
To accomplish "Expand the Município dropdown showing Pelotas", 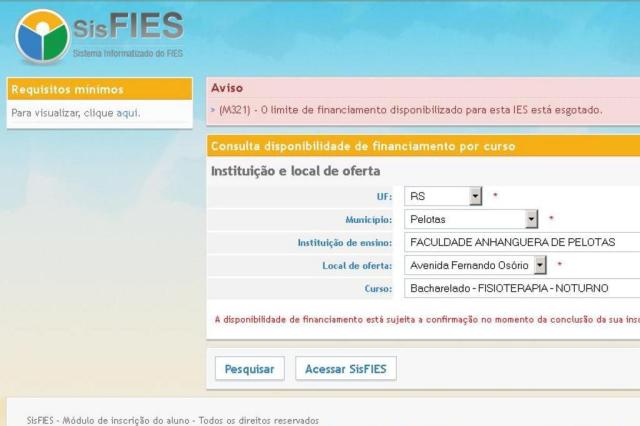I will point(471,220).
